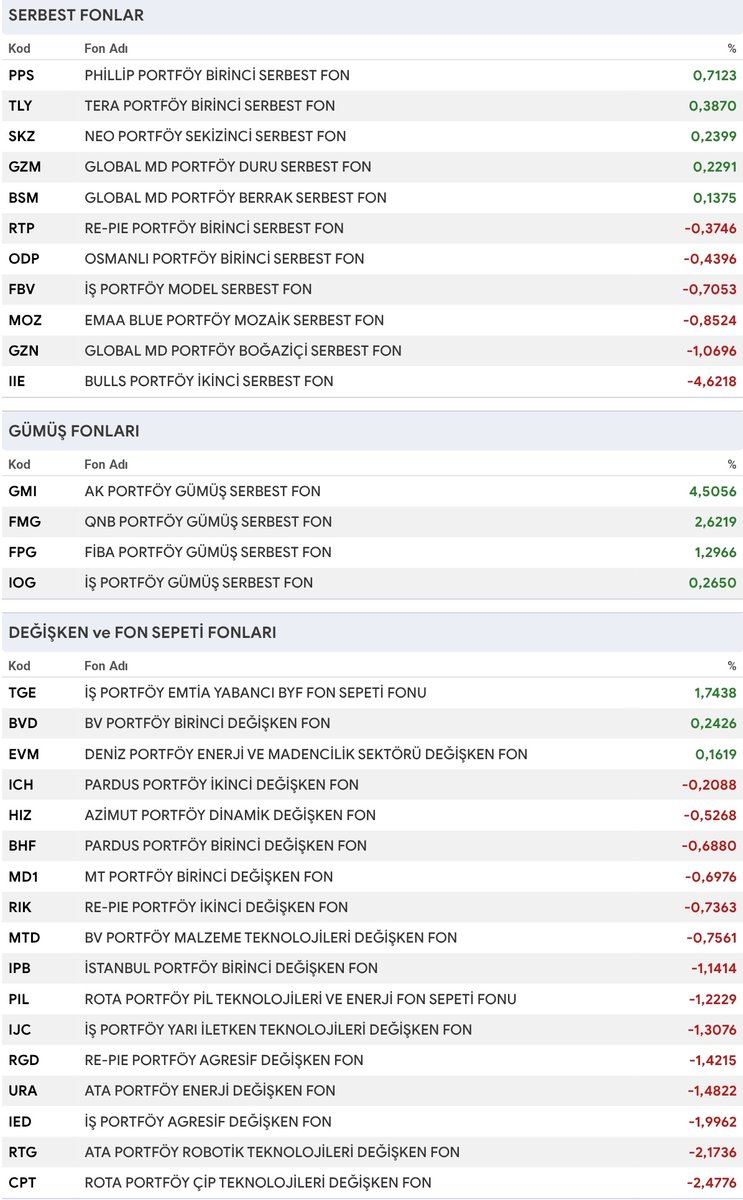Click the 0,7123 percentage value
The height and width of the screenshot is (1200, 743).
[715, 75]
